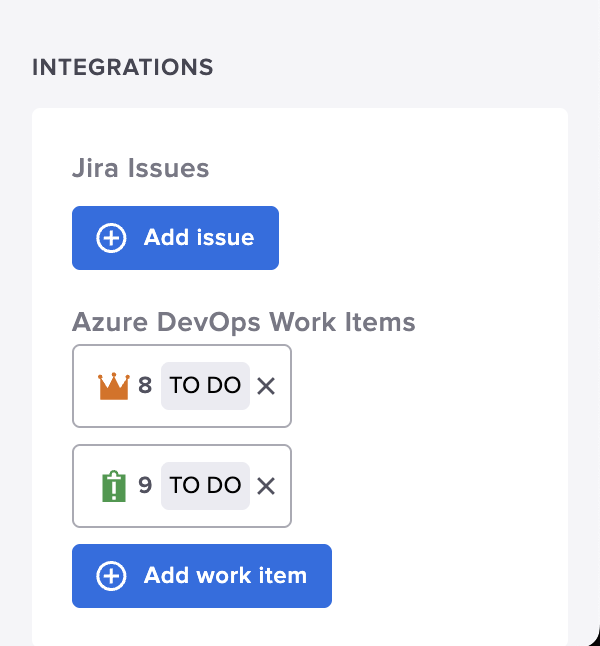Remove work item 9 with its X
The image size is (600, 646).
tap(266, 486)
